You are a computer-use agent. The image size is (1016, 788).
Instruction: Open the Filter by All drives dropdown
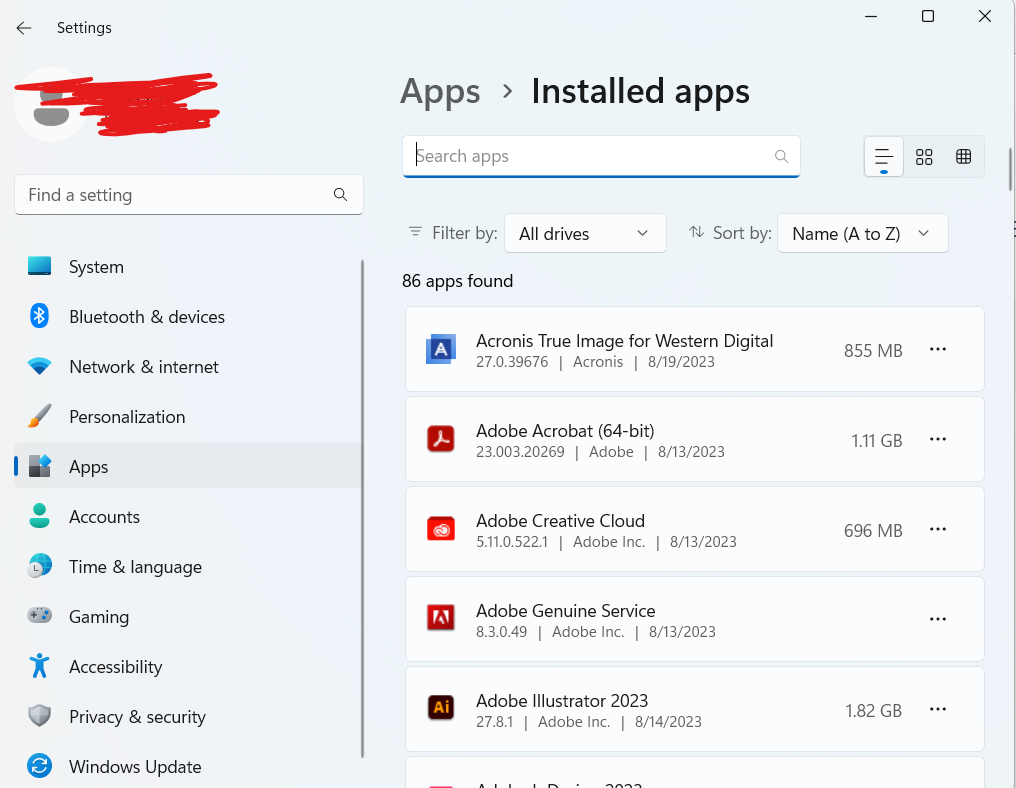coord(585,233)
